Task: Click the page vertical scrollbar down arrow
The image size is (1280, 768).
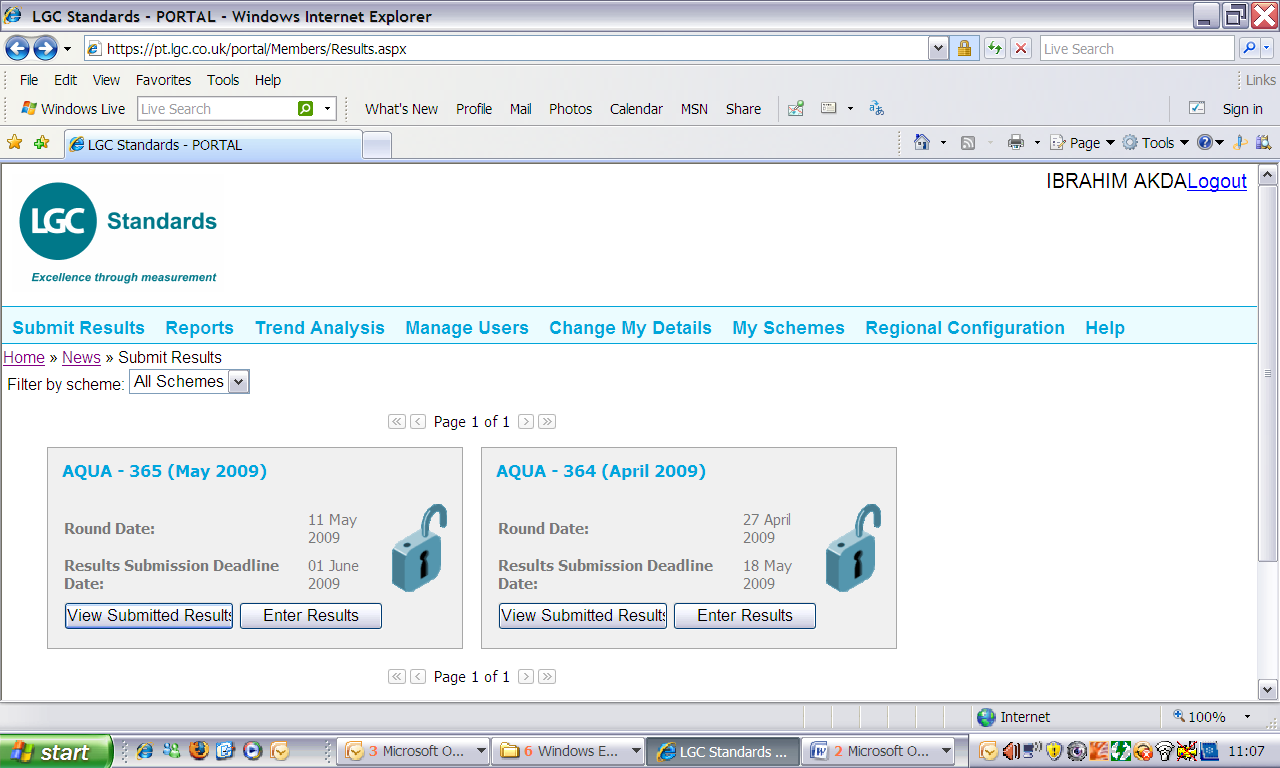Action: (x=1267, y=689)
